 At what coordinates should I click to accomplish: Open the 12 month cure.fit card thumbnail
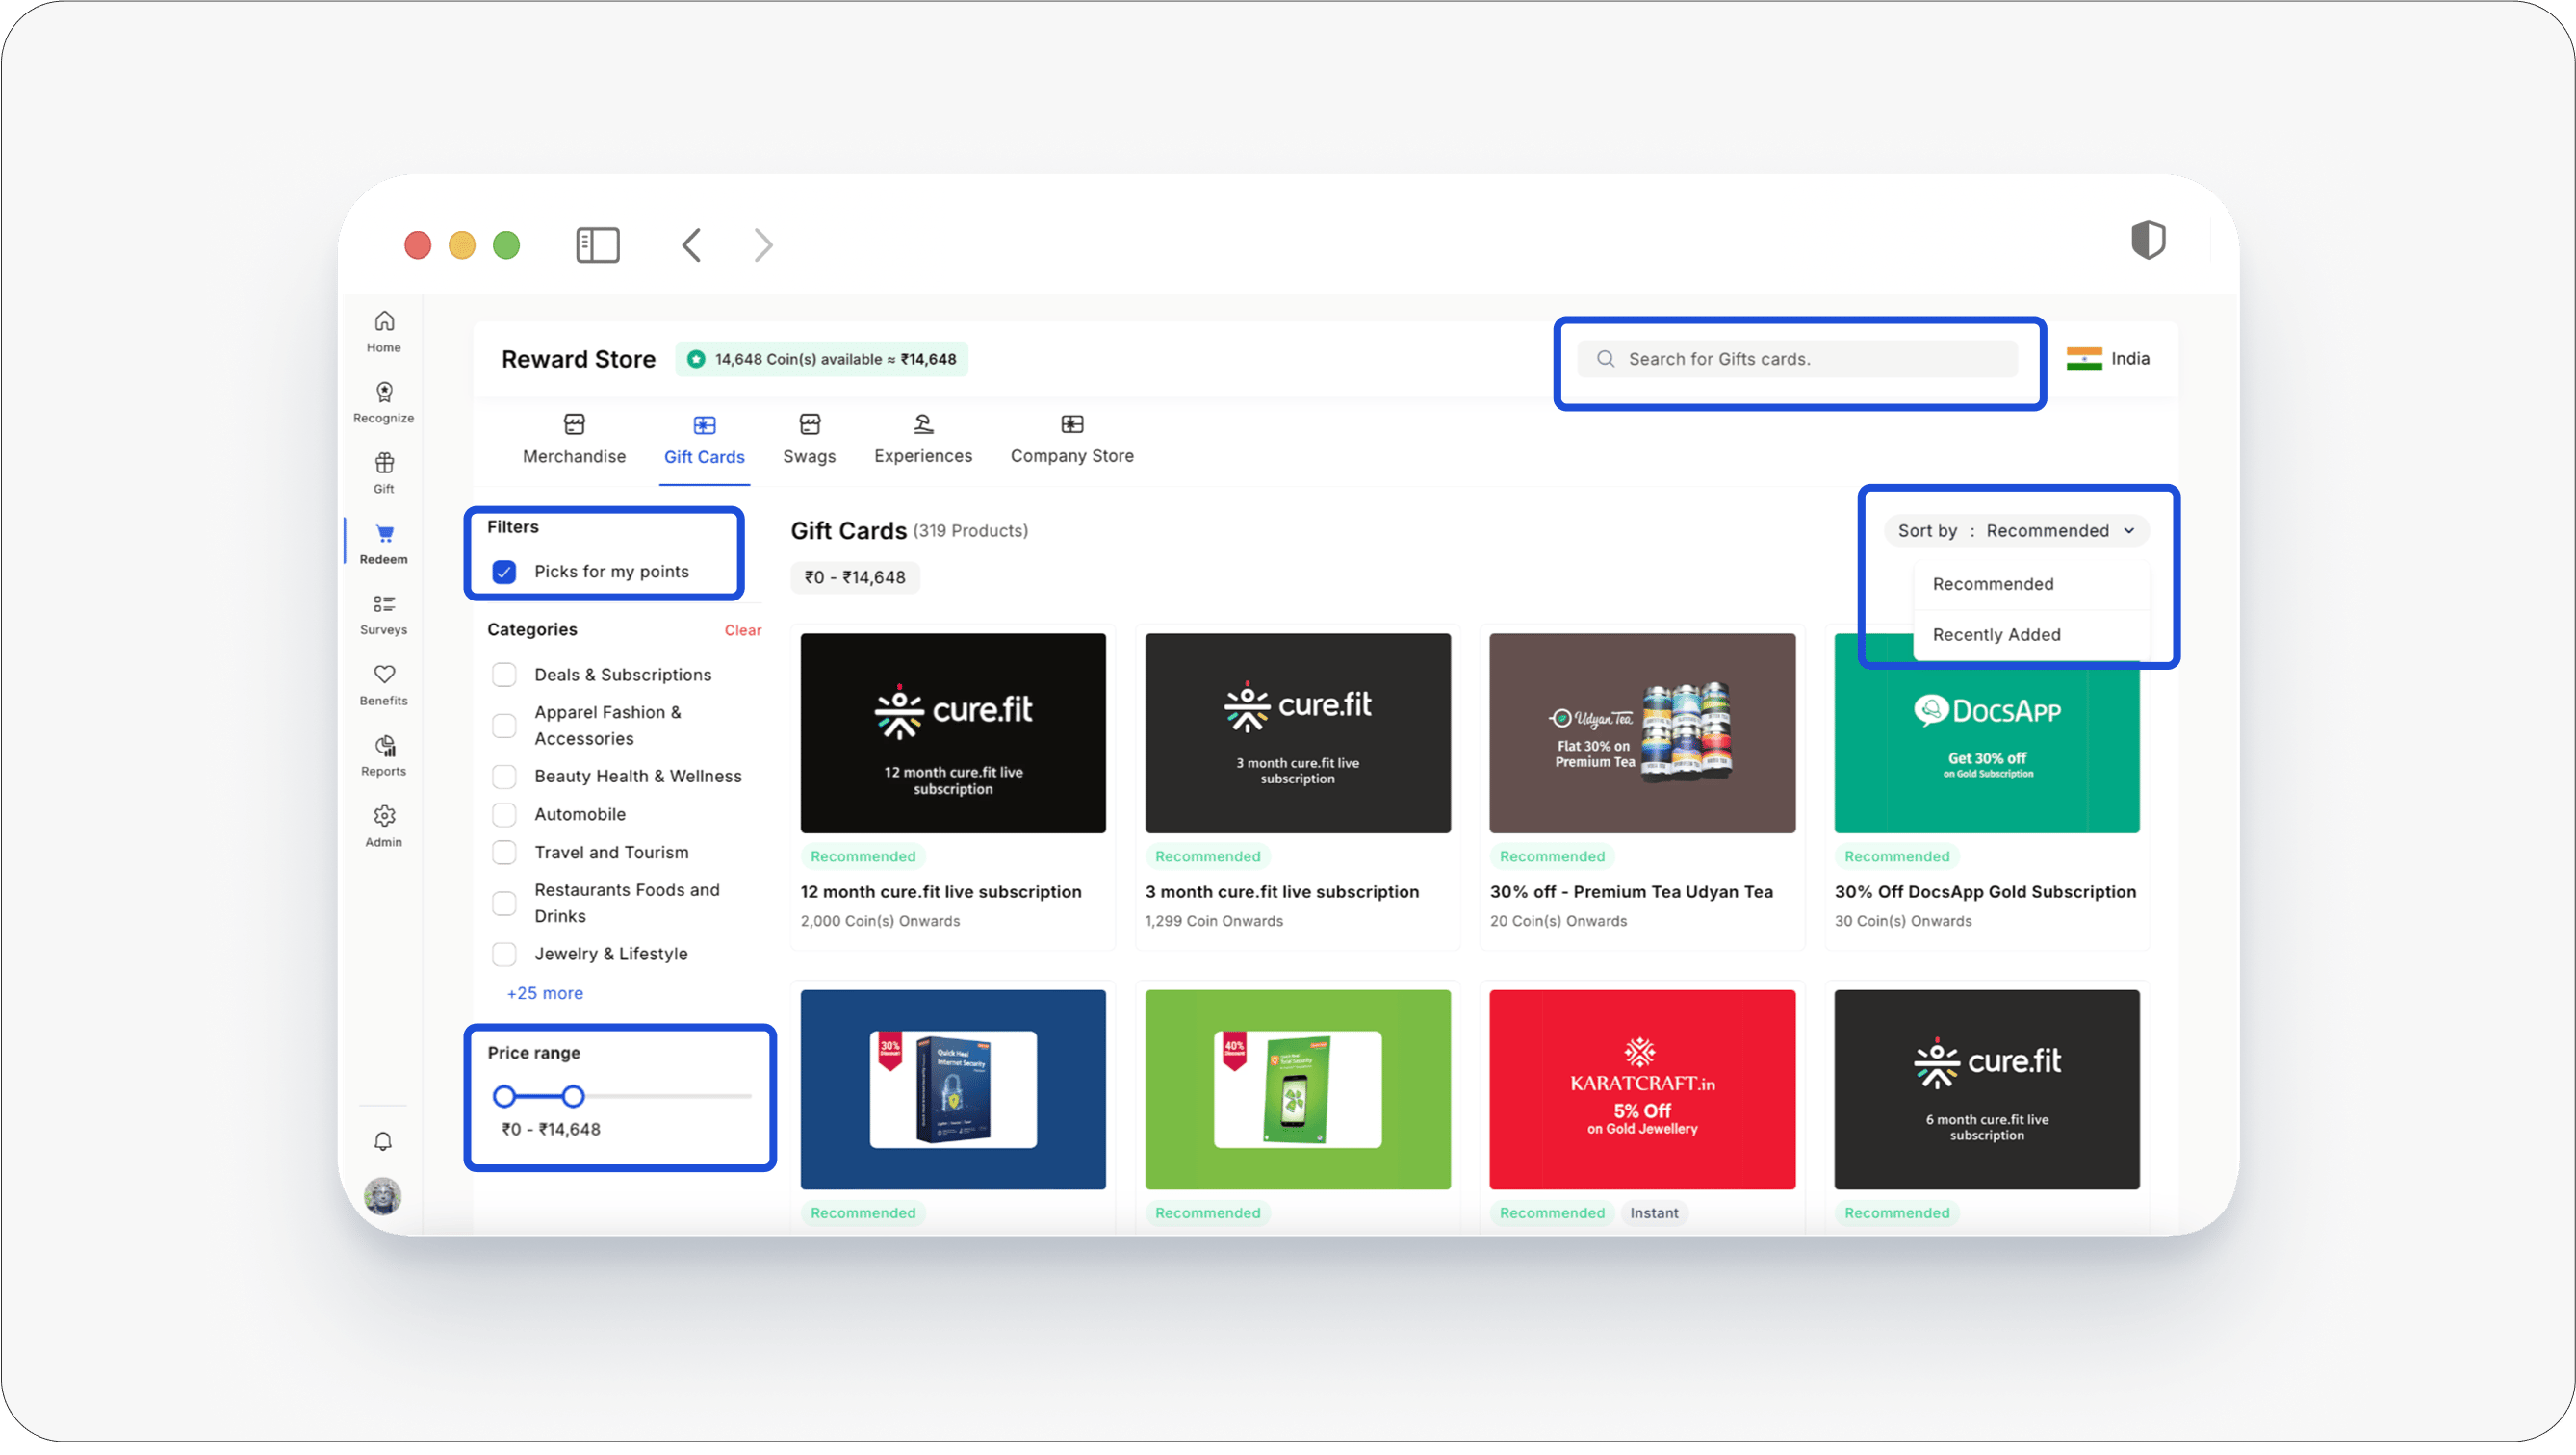953,733
